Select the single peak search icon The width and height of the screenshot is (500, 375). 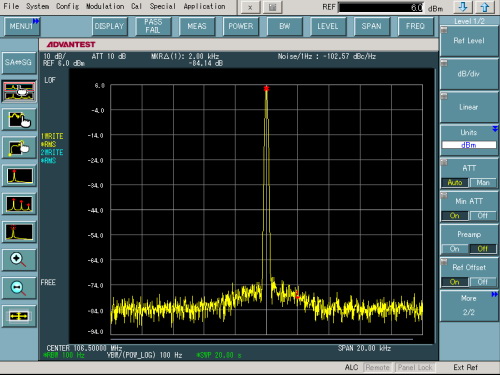click(20, 176)
